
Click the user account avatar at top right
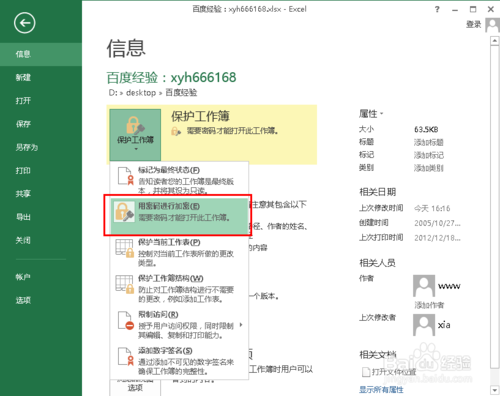(x=492, y=25)
